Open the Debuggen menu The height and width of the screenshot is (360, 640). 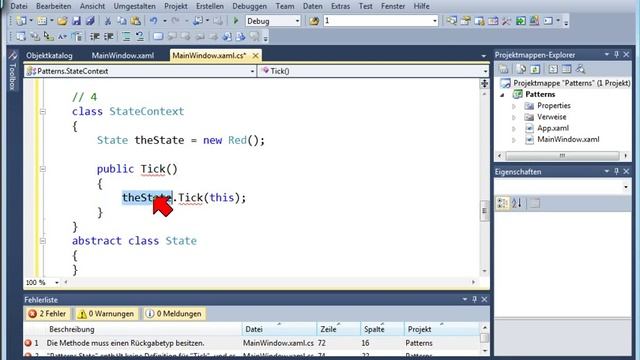[x=249, y=6]
